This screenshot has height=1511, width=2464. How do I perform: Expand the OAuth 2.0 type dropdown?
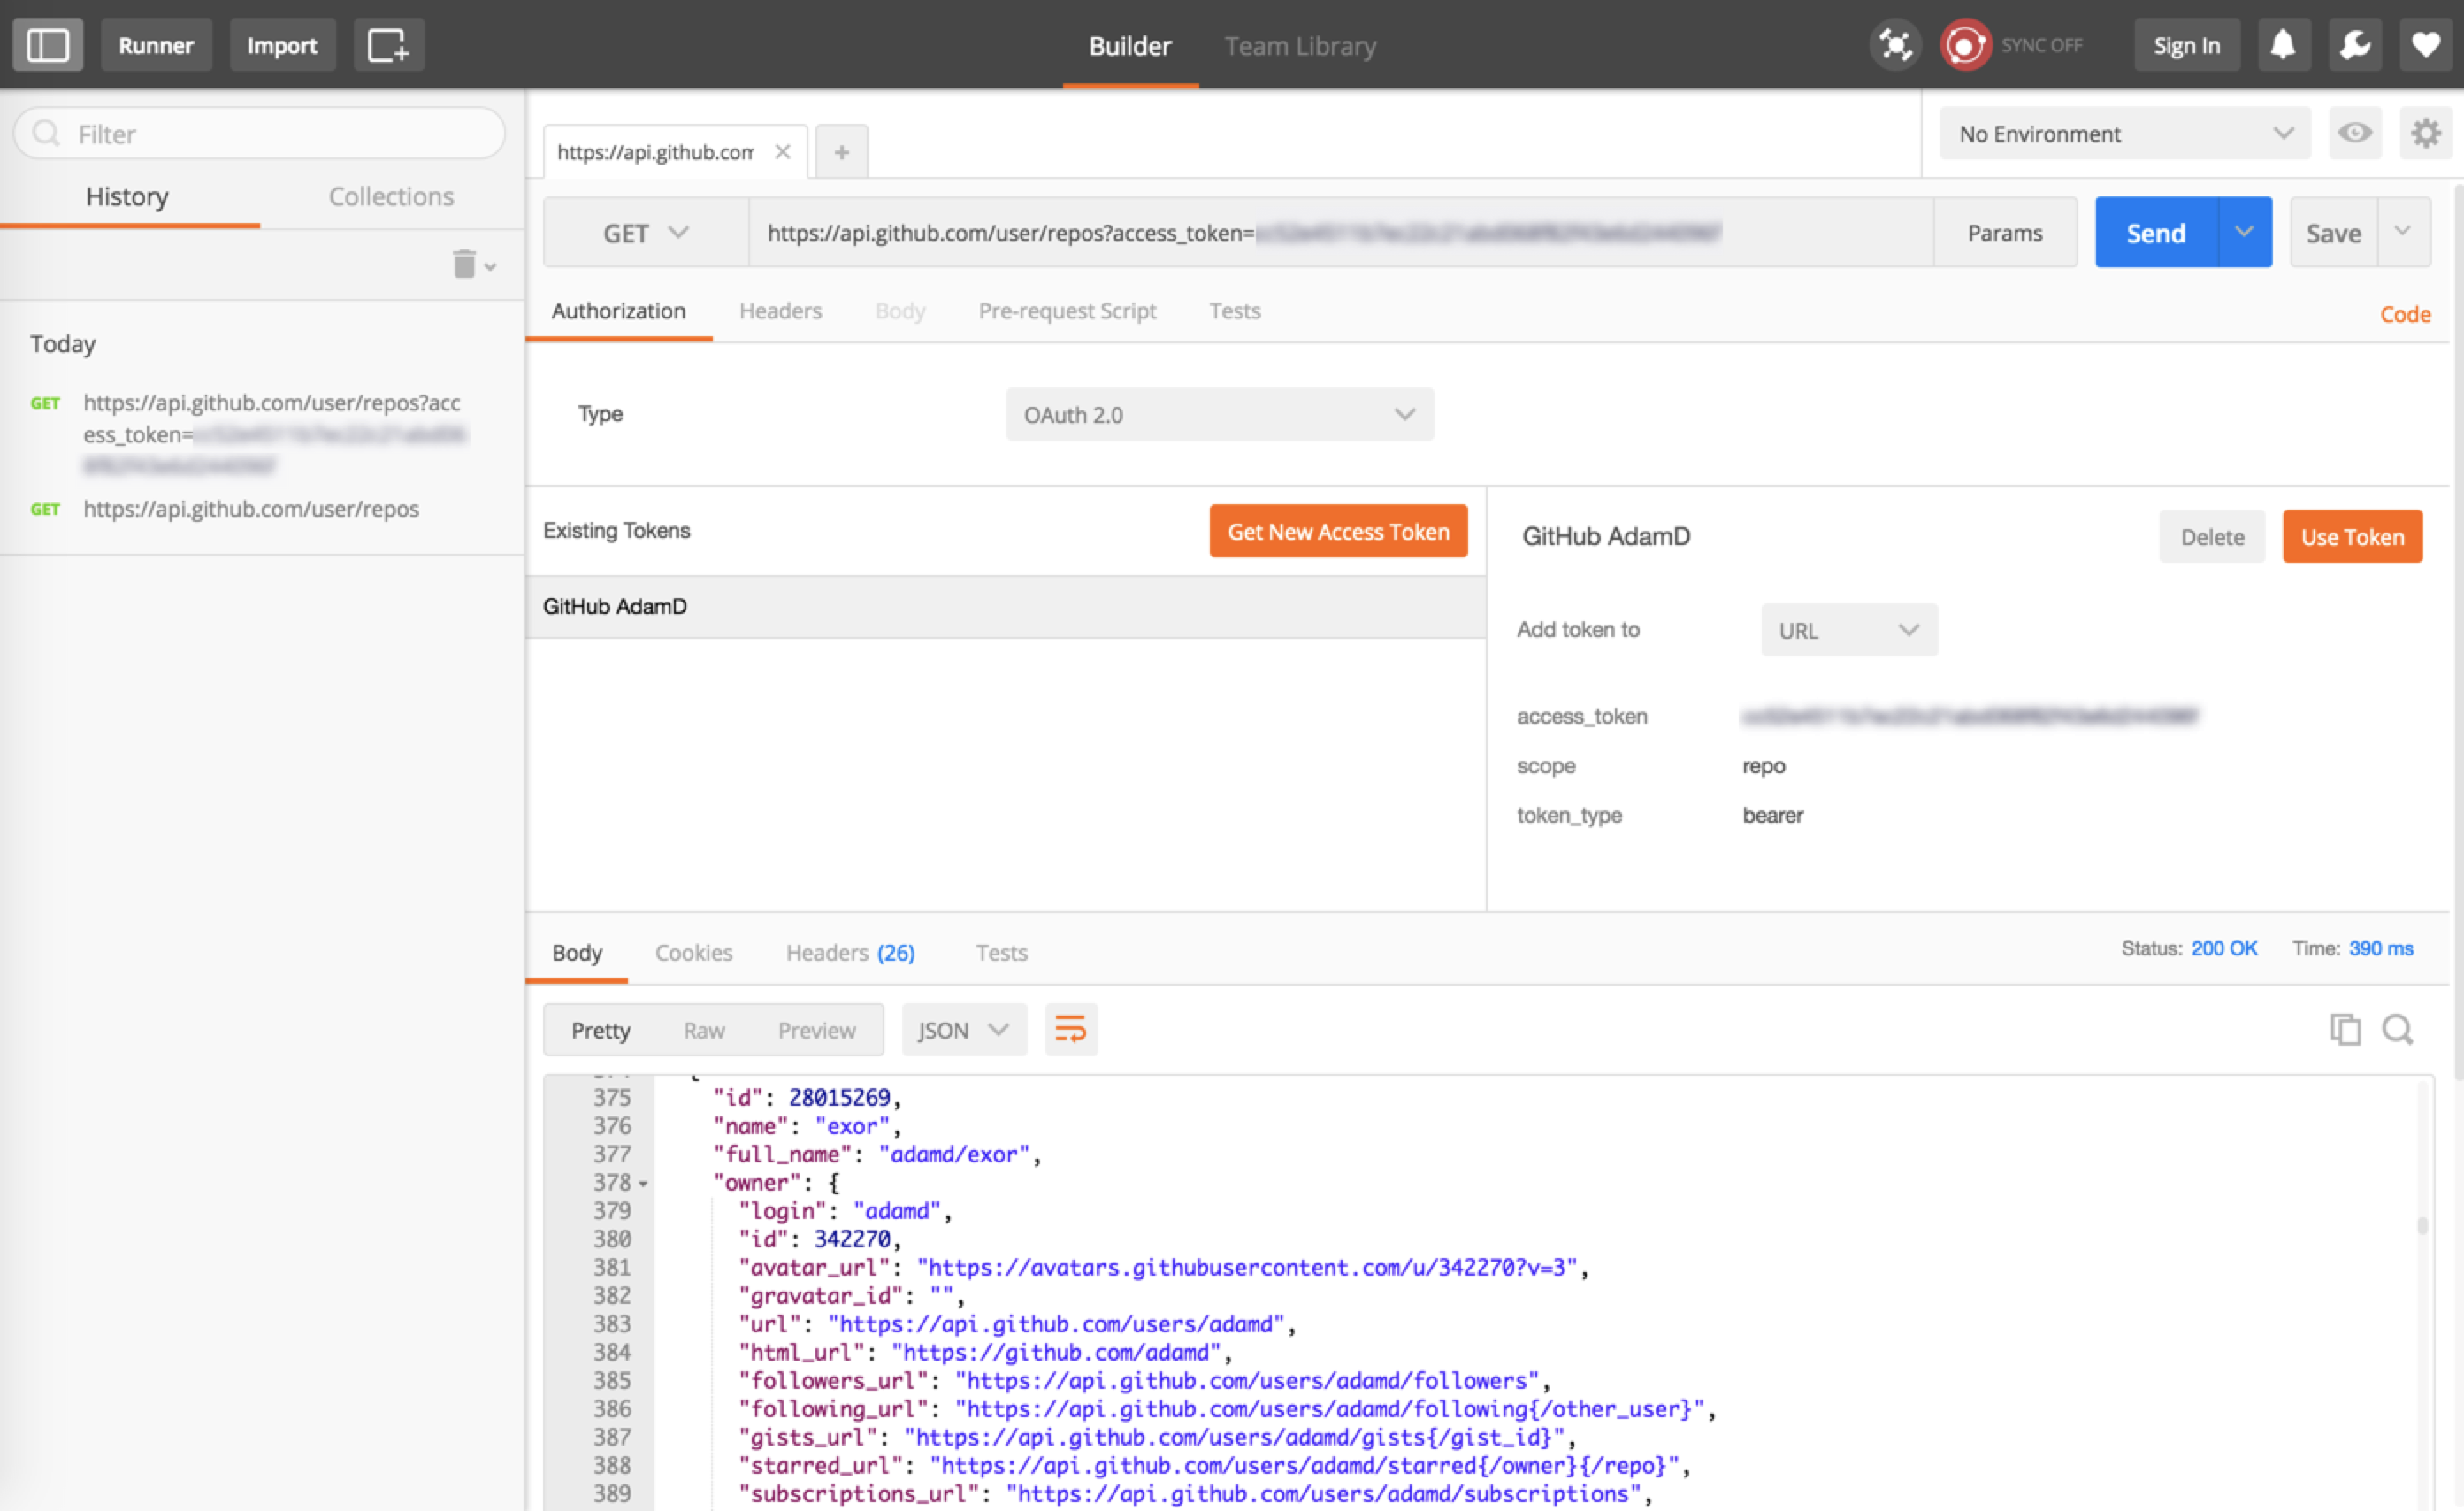1219,415
